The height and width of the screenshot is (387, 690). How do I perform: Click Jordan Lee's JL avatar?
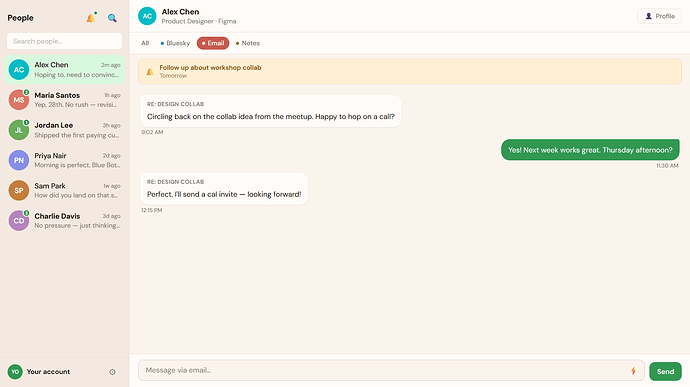pyautogui.click(x=18, y=130)
